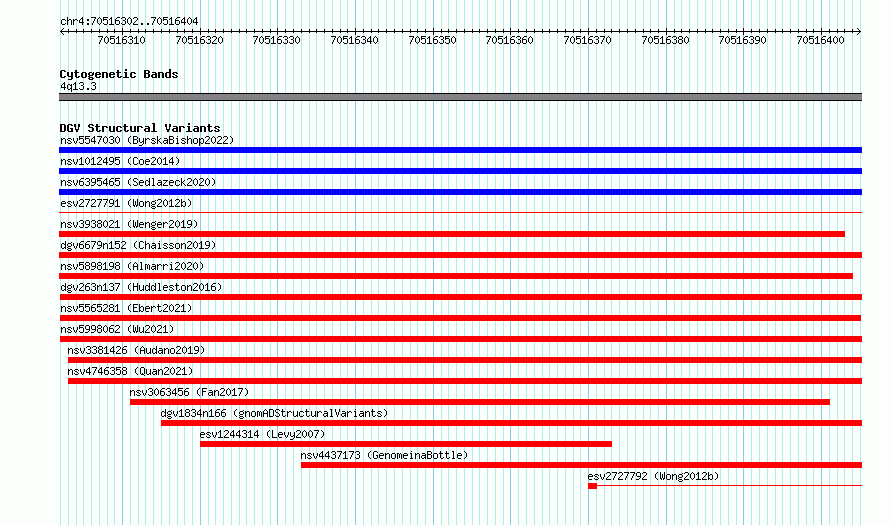Open the nsv5998062 (Wu2021) label
Screen dimensions: 890x525
coord(117,329)
